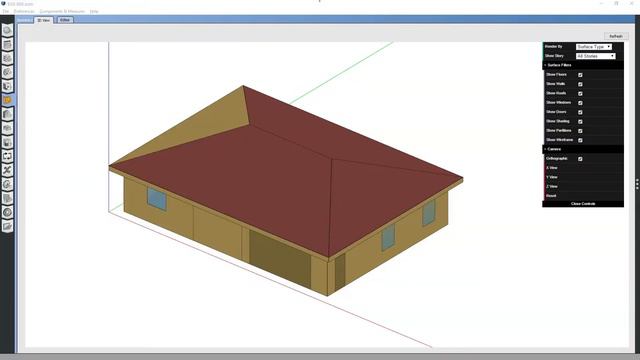Open the Run Simulation tab icon

click(7, 212)
